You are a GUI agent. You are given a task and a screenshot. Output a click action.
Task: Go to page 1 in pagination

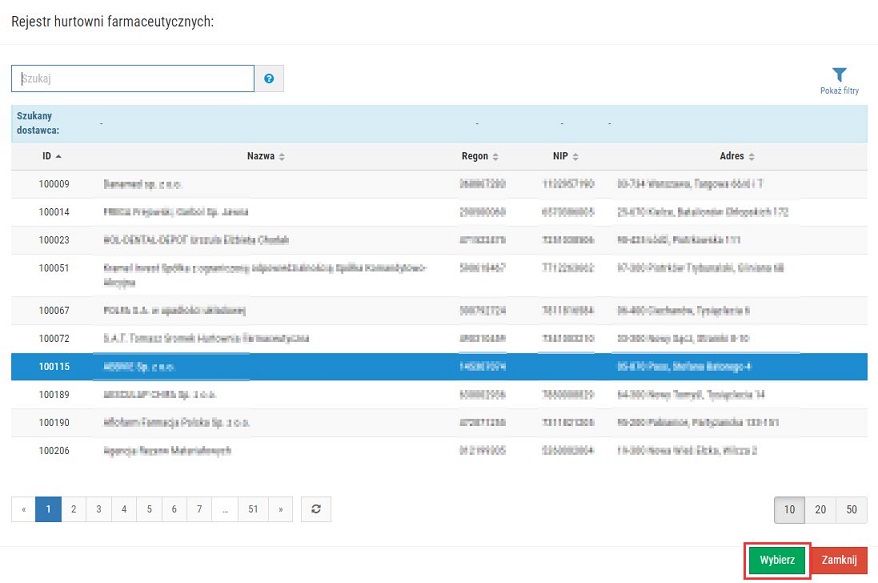(x=48, y=509)
